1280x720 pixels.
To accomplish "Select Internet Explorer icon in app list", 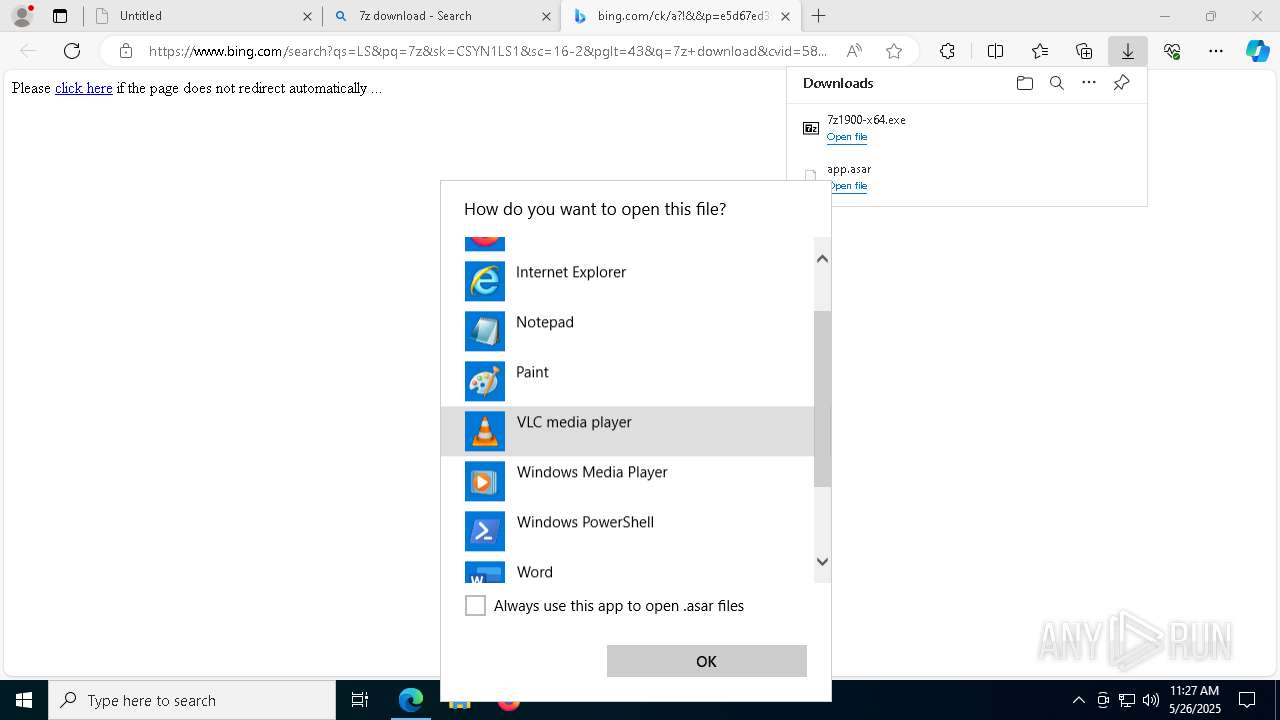I will pos(485,281).
